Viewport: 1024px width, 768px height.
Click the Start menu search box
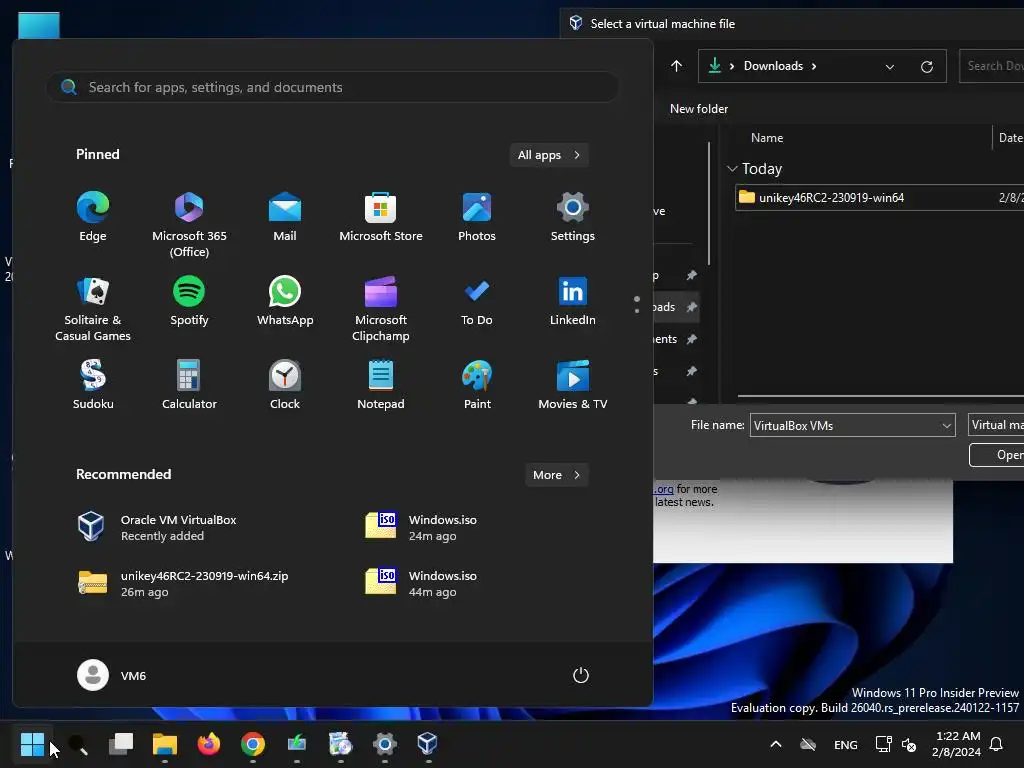click(332, 87)
